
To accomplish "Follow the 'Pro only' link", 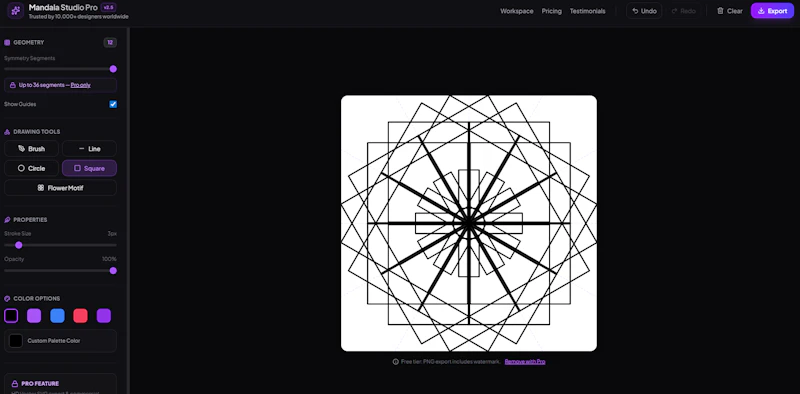I will click(81, 85).
